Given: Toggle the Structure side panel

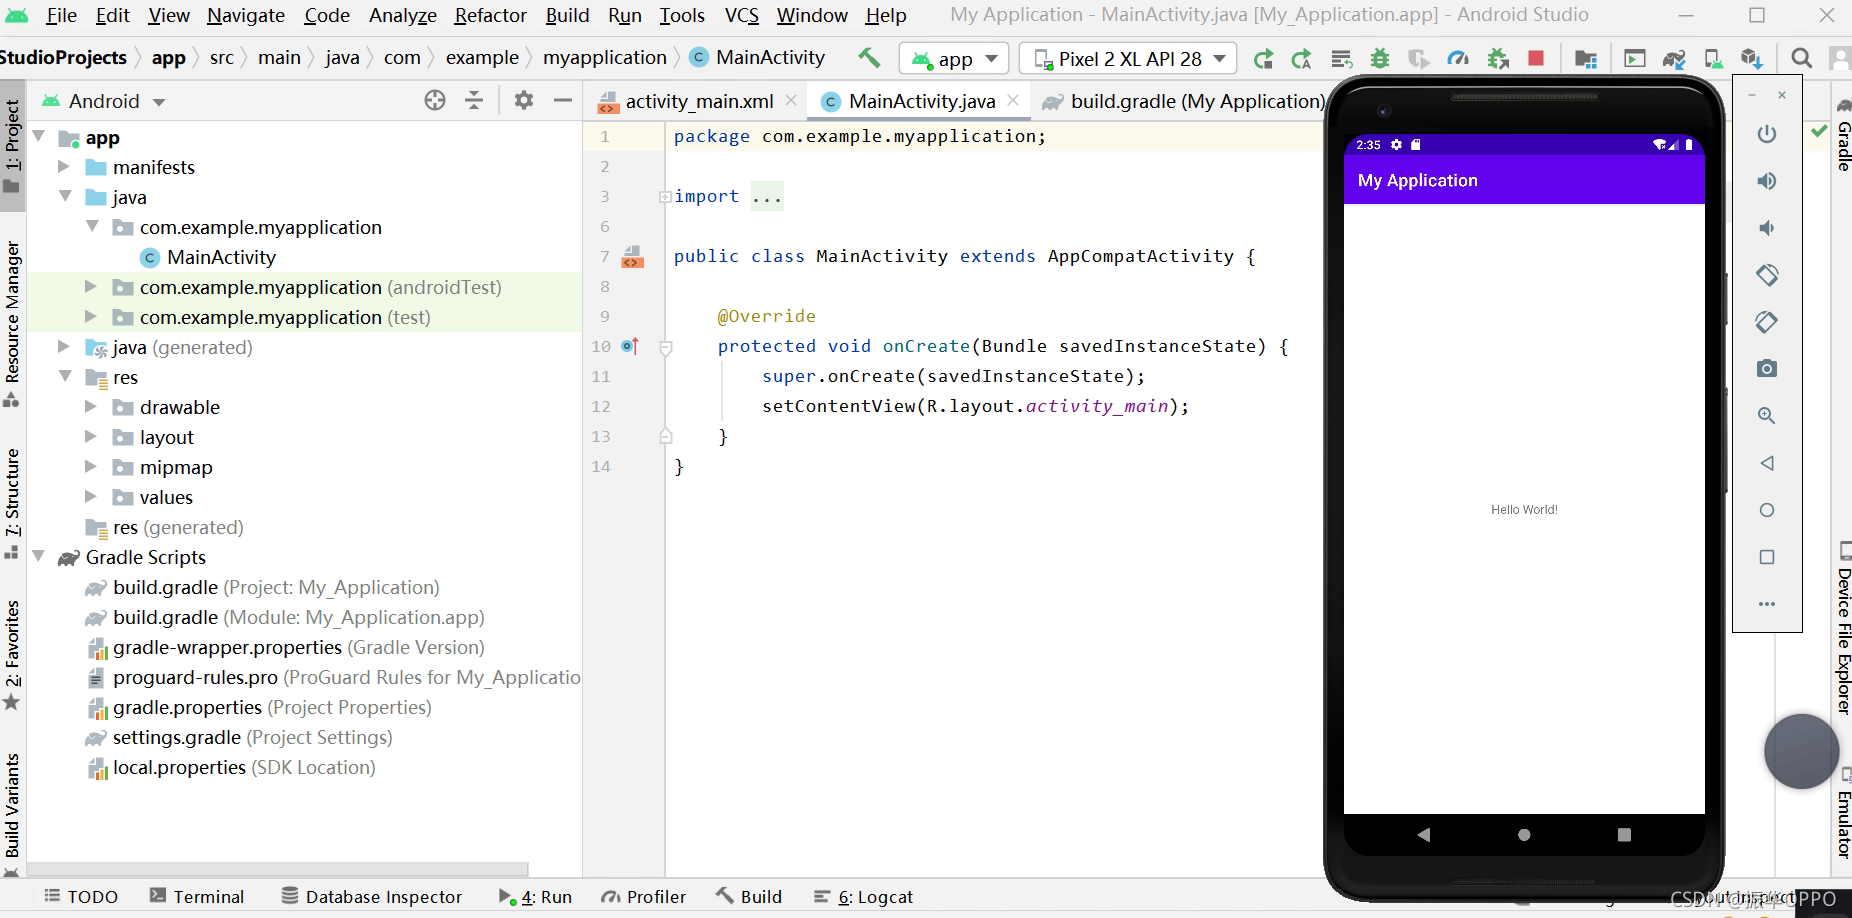Looking at the screenshot, I should pos(12,503).
